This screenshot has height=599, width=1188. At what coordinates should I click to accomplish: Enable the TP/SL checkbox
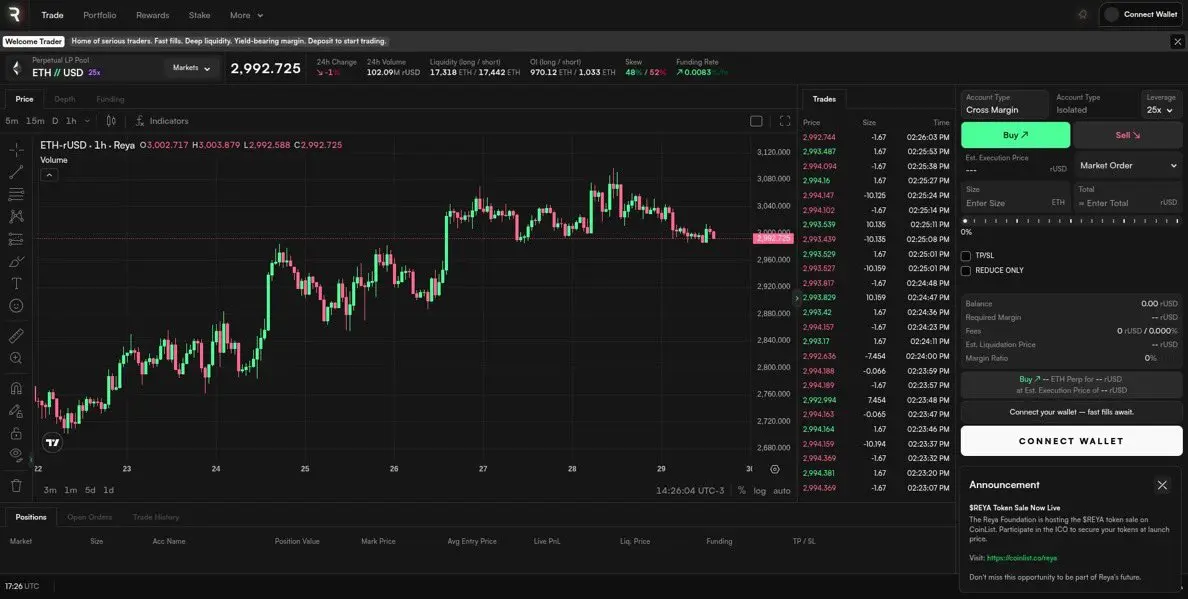(966, 256)
